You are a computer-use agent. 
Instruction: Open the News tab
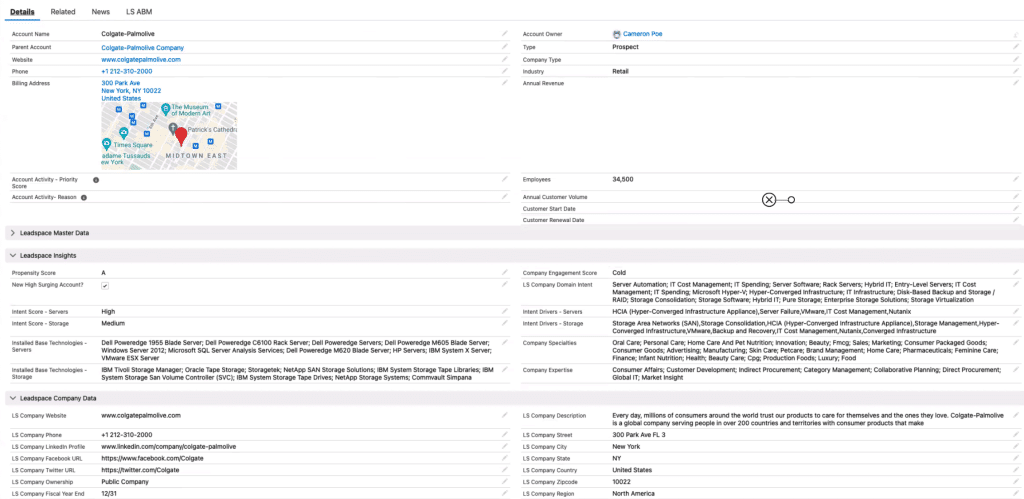[101, 12]
